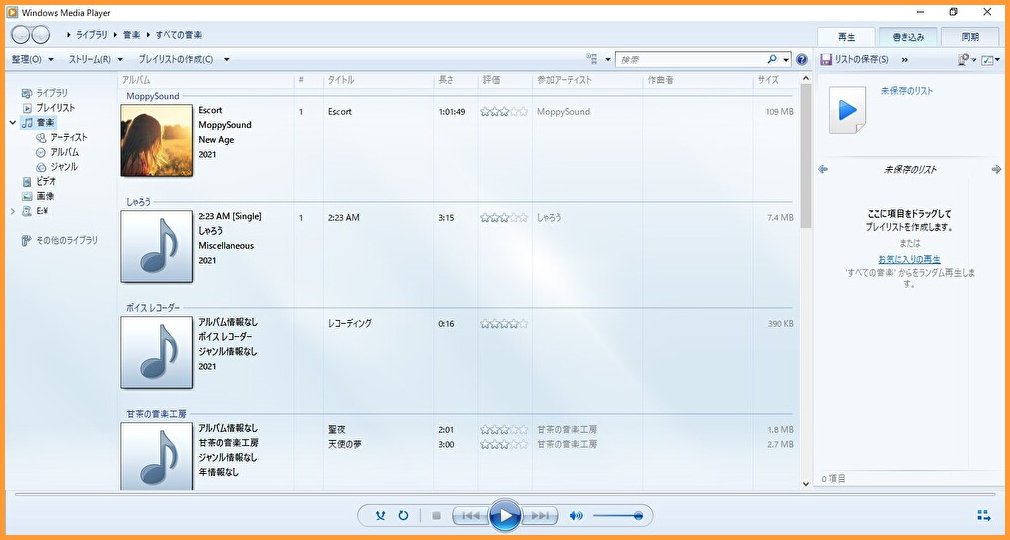The image size is (1010, 540).
Task: Rate the Escort track stars
Action: pyautogui.click(x=504, y=111)
